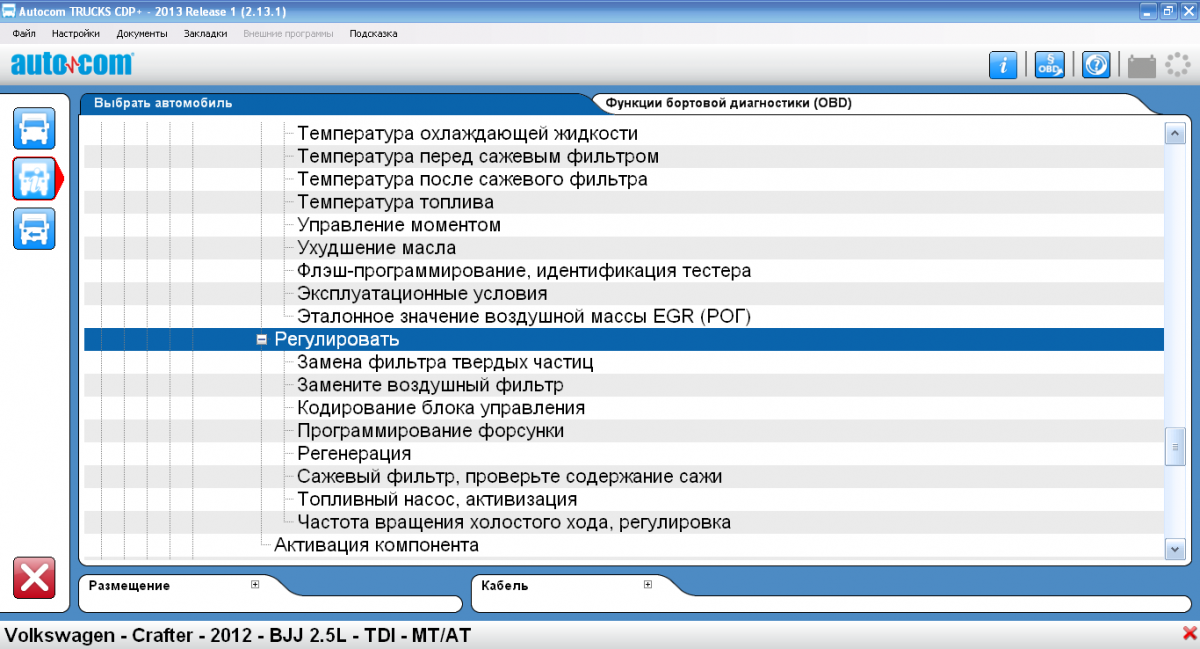Select Флэш-программирование, идентификация тестера

(524, 271)
